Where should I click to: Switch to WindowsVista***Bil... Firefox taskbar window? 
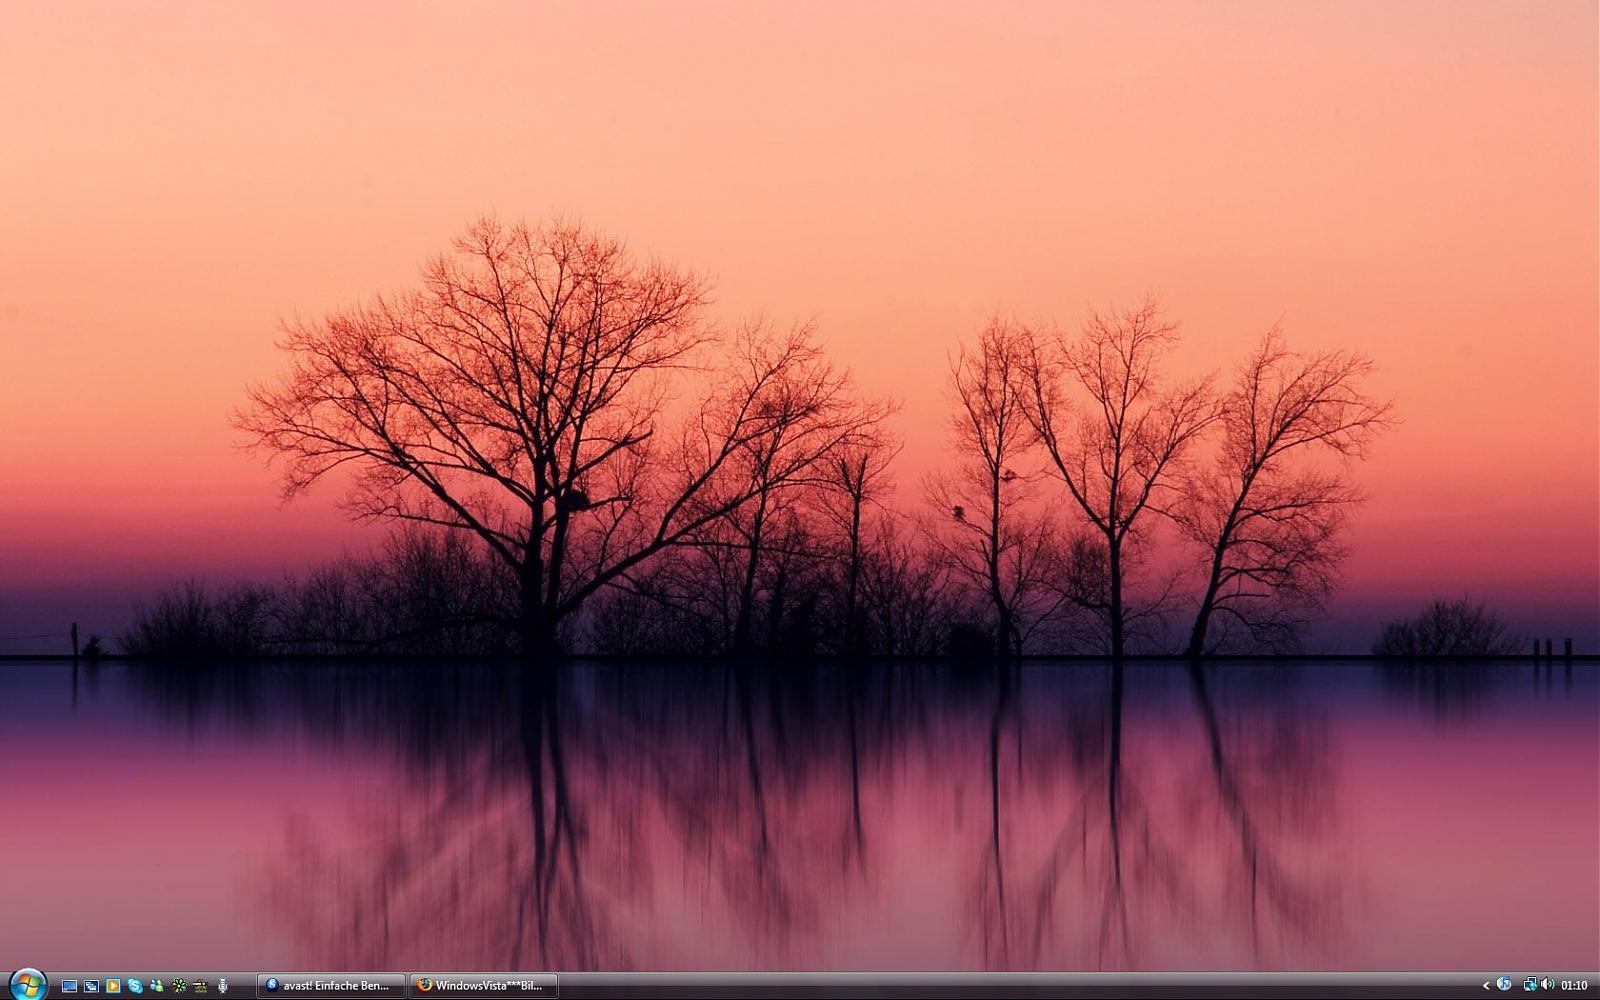[484, 986]
